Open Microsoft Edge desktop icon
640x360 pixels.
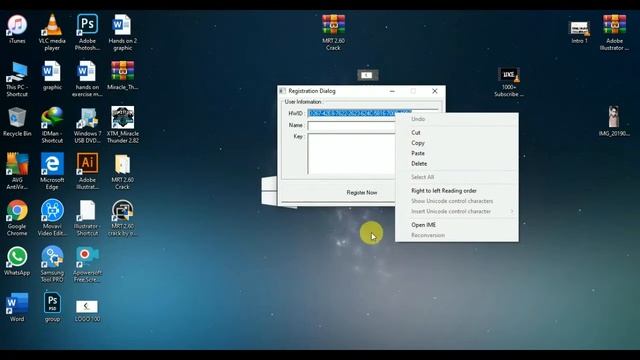click(x=52, y=164)
